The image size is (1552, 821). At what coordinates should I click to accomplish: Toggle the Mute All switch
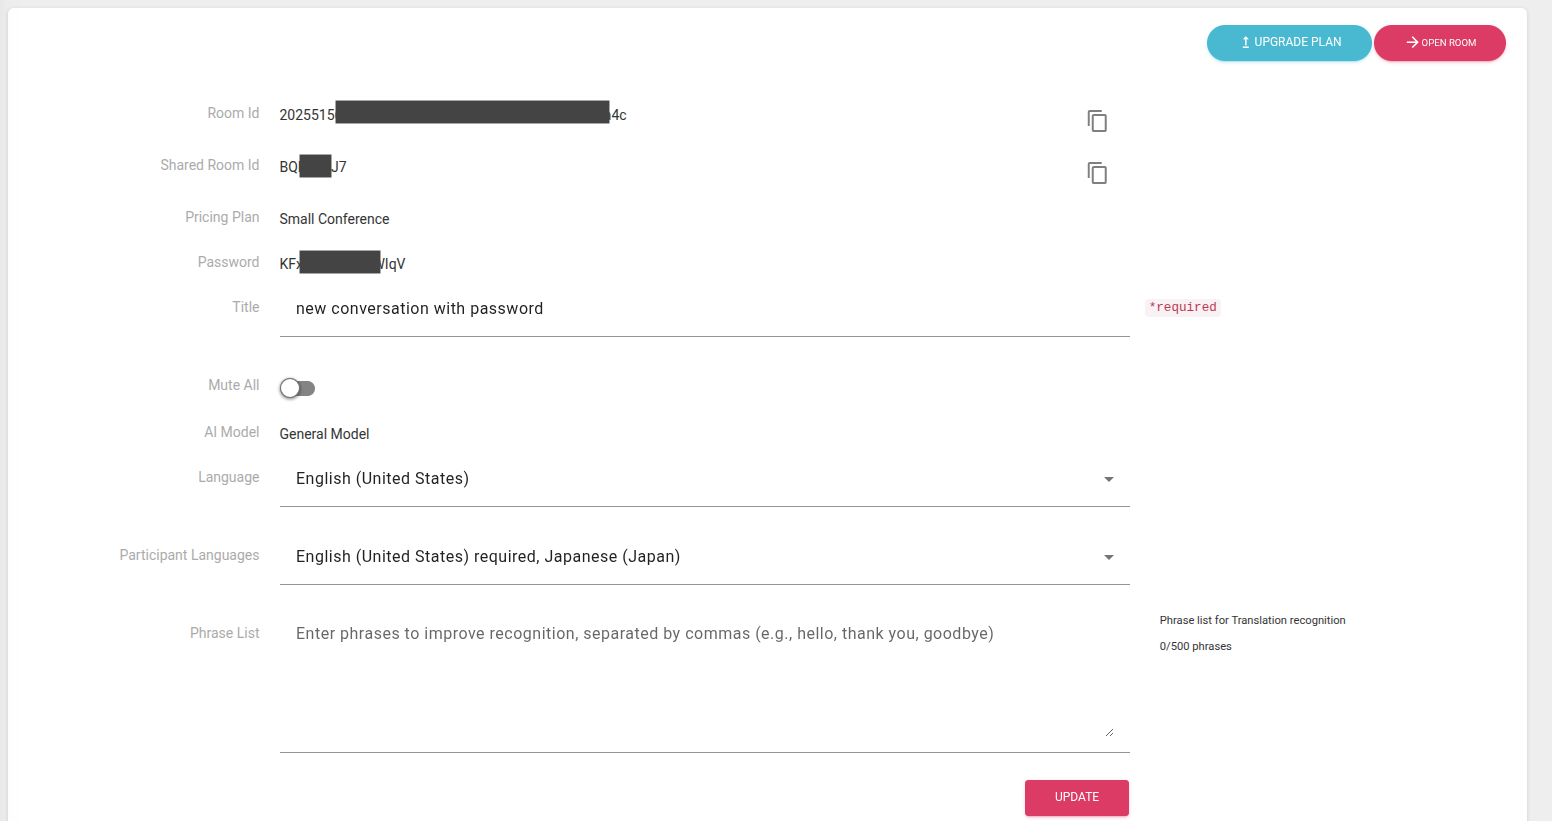point(297,388)
